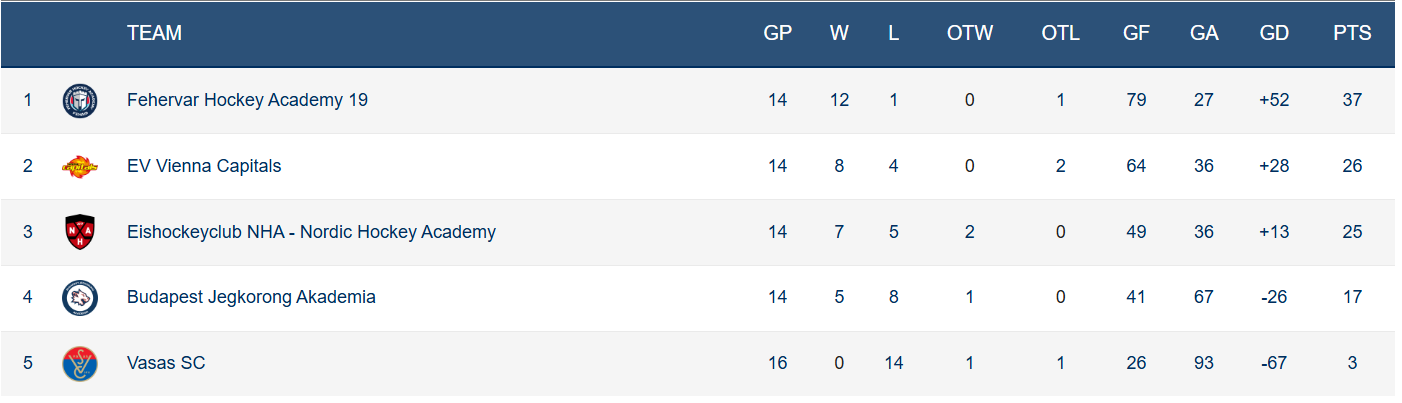
Task: Sort standings by the TEAM column header
Action: [154, 33]
